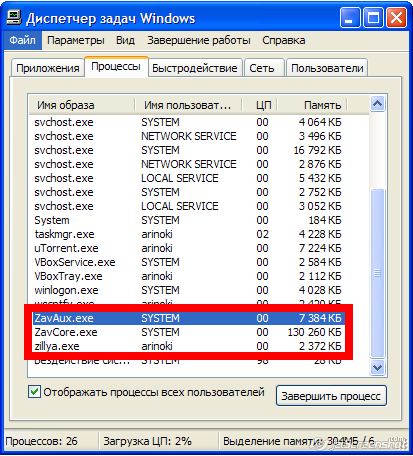Sort by Имя пользователя column header
The image size is (413, 456).
[189, 105]
